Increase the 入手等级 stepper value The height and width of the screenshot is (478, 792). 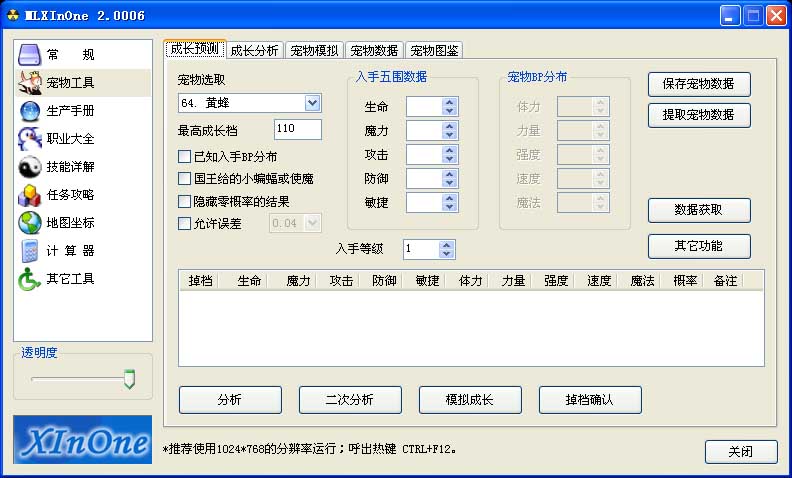[x=446, y=245]
